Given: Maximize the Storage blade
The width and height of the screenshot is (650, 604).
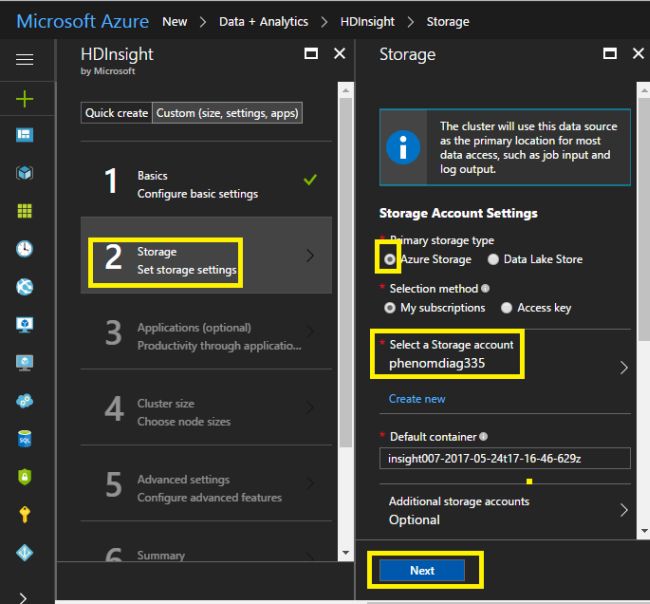Looking at the screenshot, I should [x=609, y=53].
